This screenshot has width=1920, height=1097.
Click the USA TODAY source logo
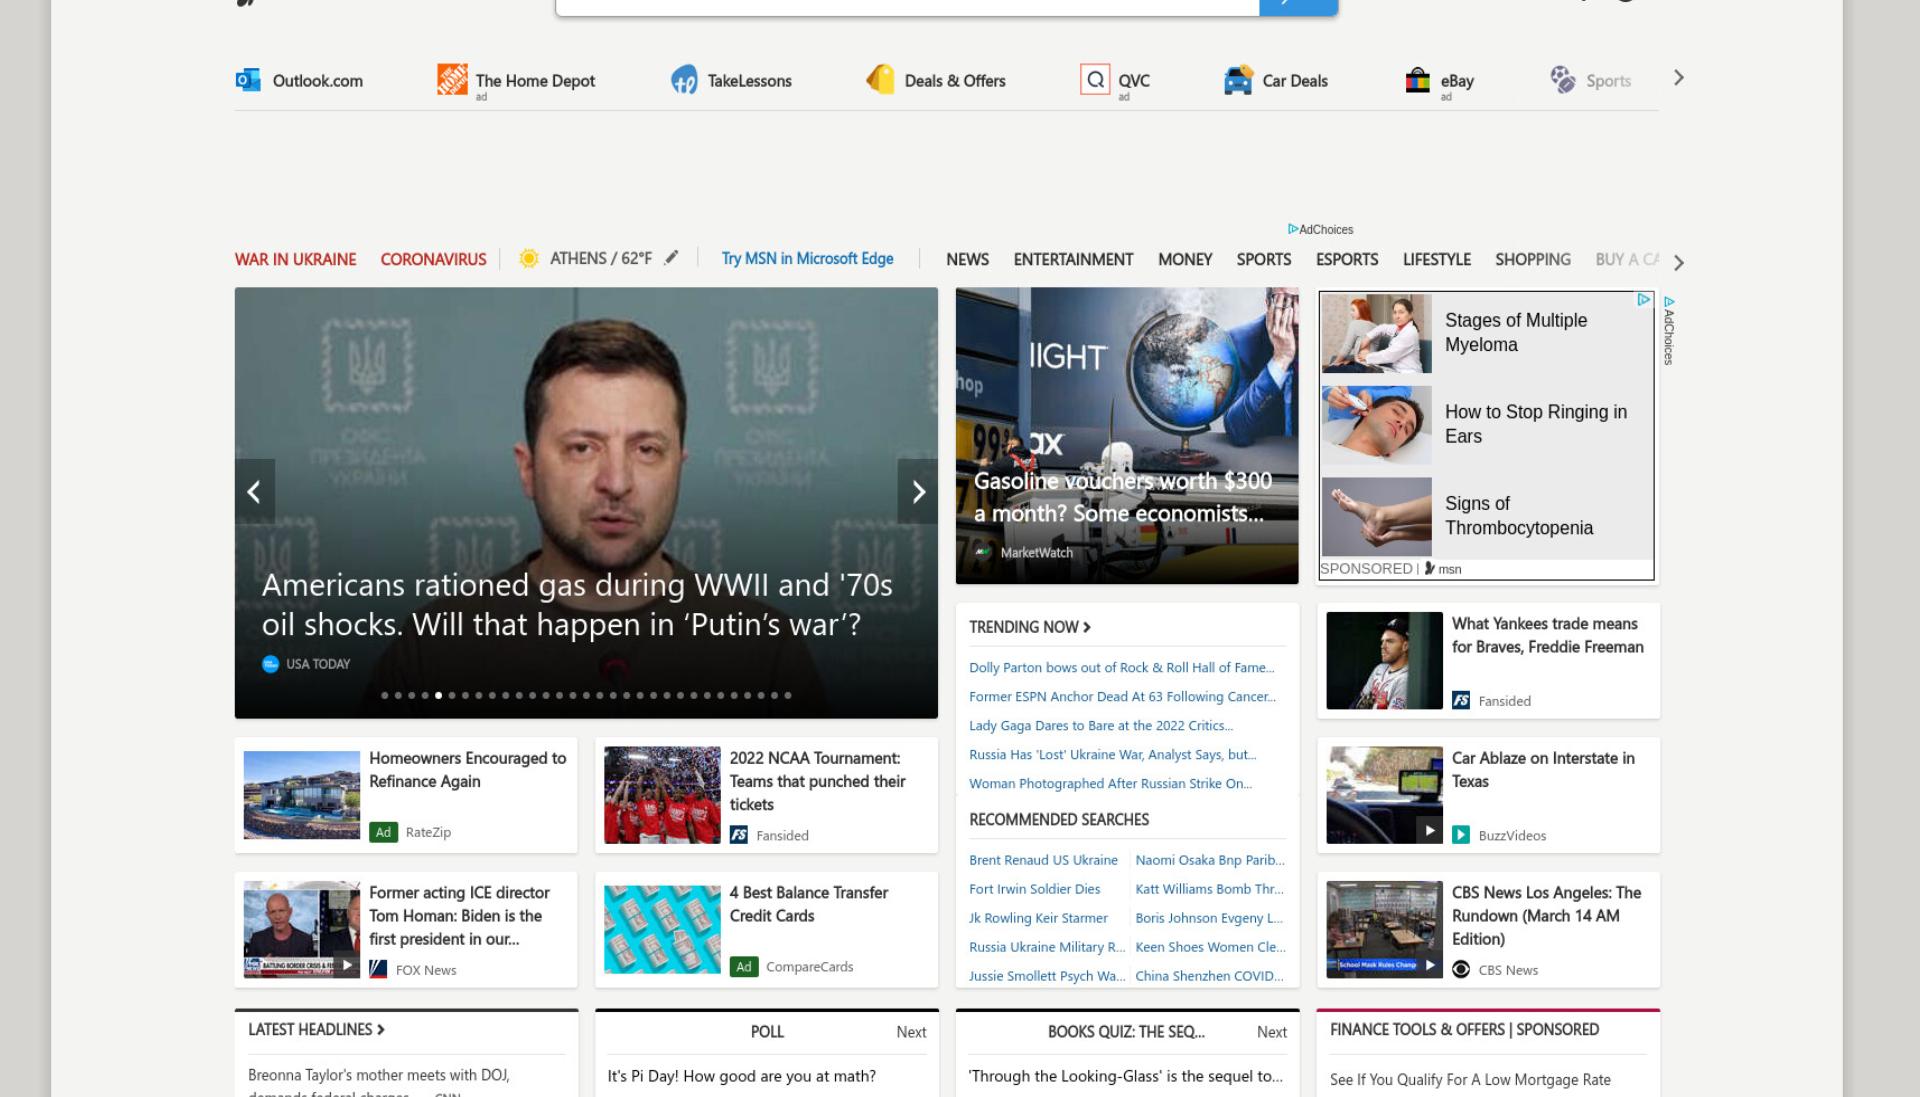(270, 664)
